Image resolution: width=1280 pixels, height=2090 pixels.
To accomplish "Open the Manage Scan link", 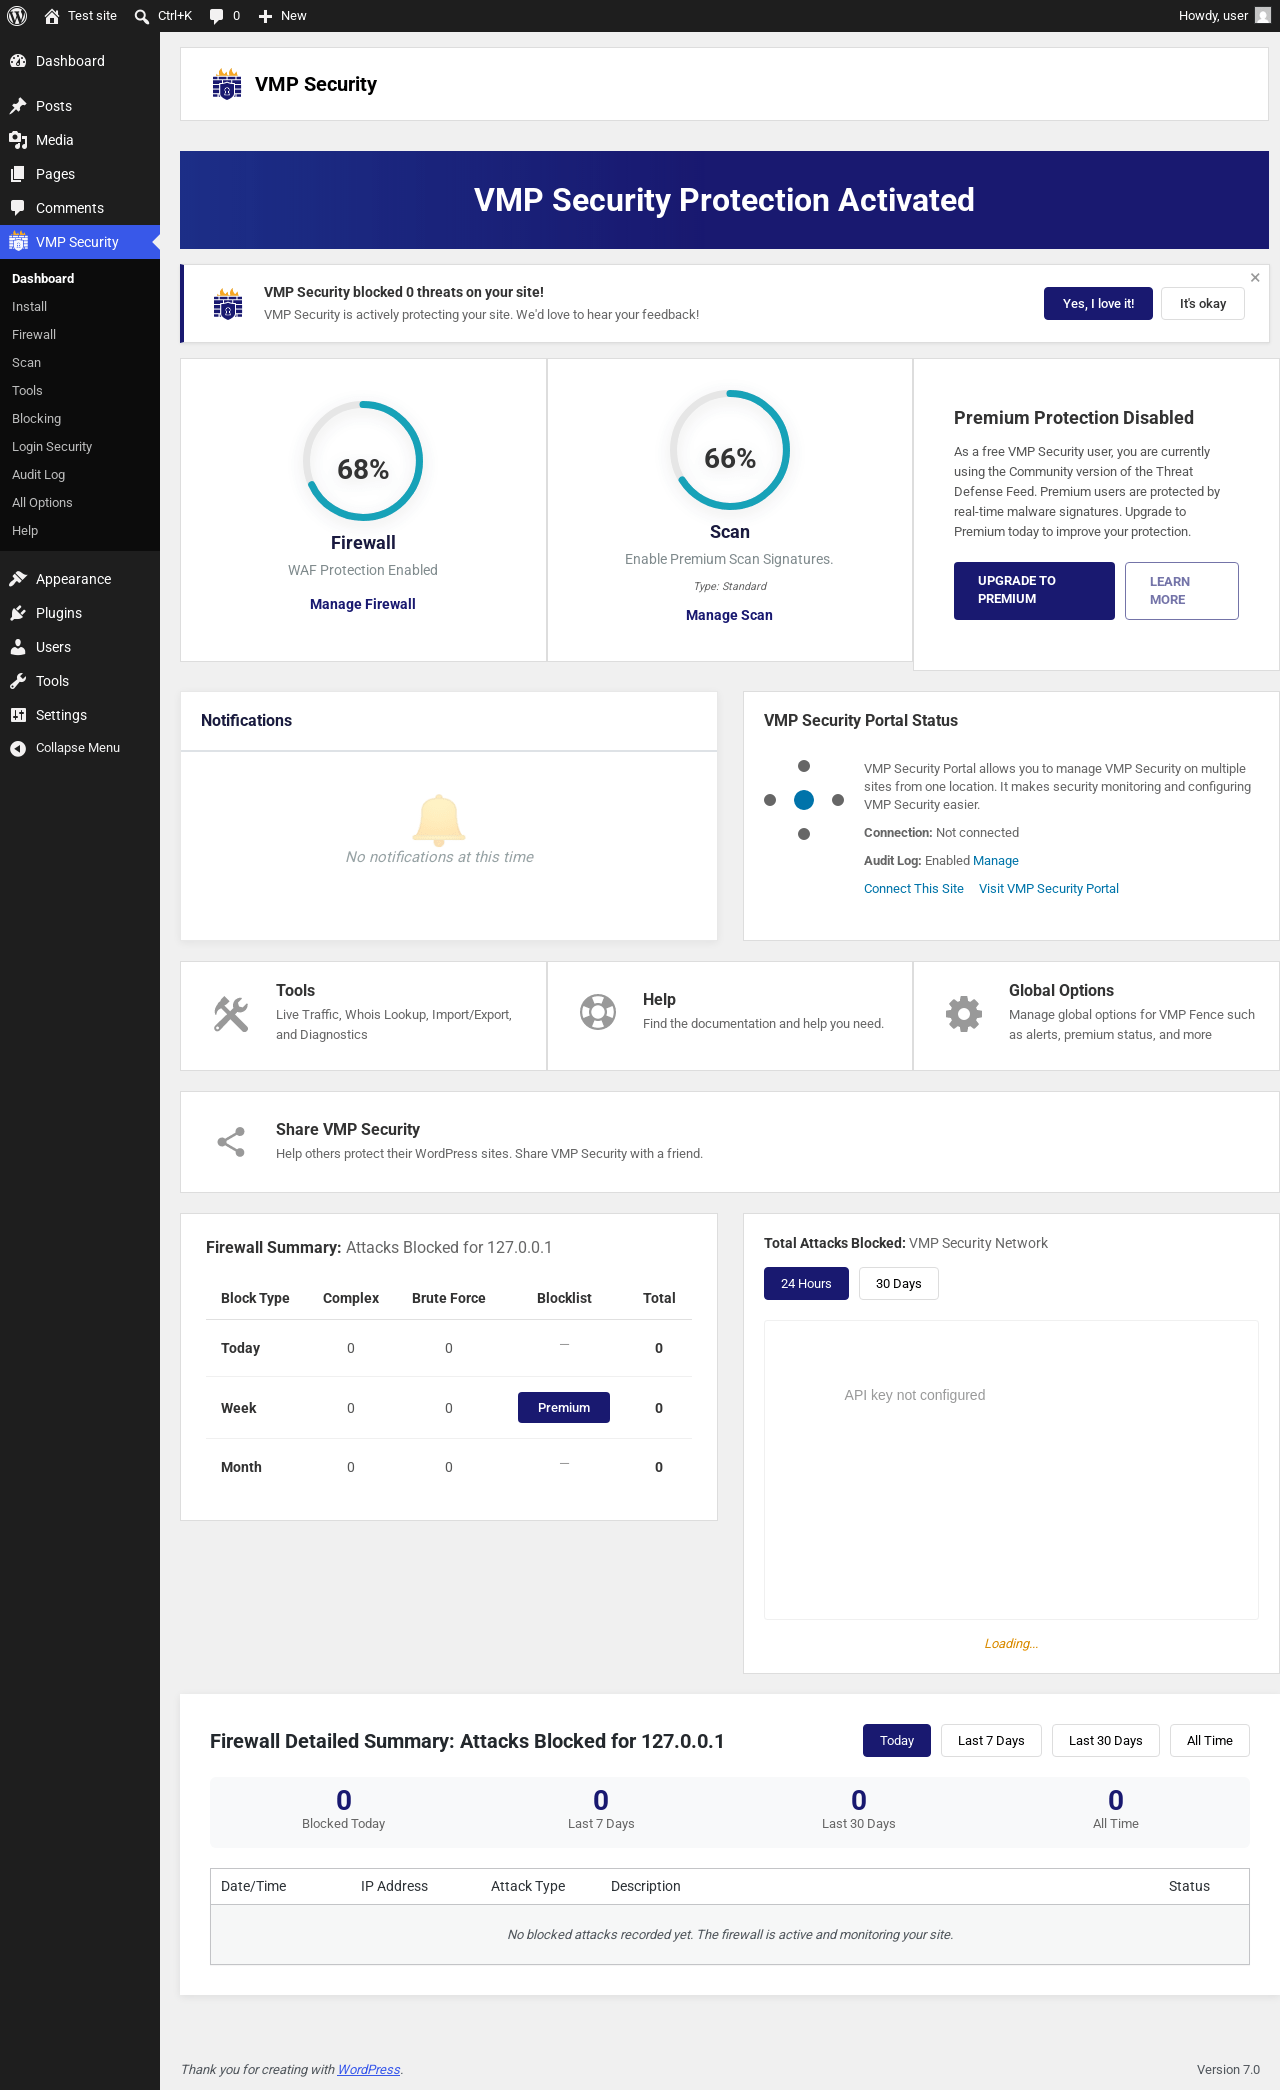I will pyautogui.click(x=729, y=615).
